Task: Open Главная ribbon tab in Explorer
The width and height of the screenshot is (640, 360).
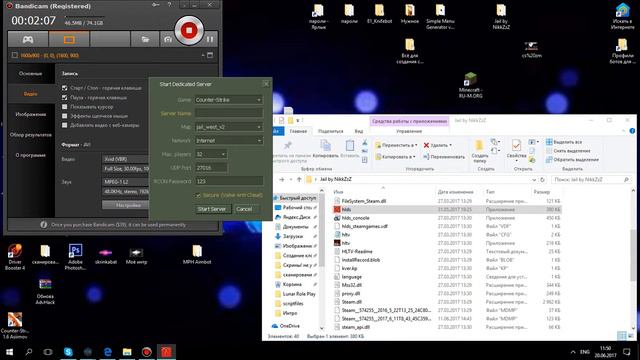Action: 298,131
